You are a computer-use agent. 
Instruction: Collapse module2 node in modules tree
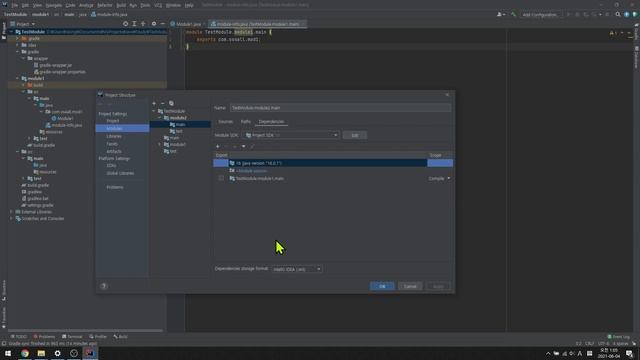coord(160,118)
